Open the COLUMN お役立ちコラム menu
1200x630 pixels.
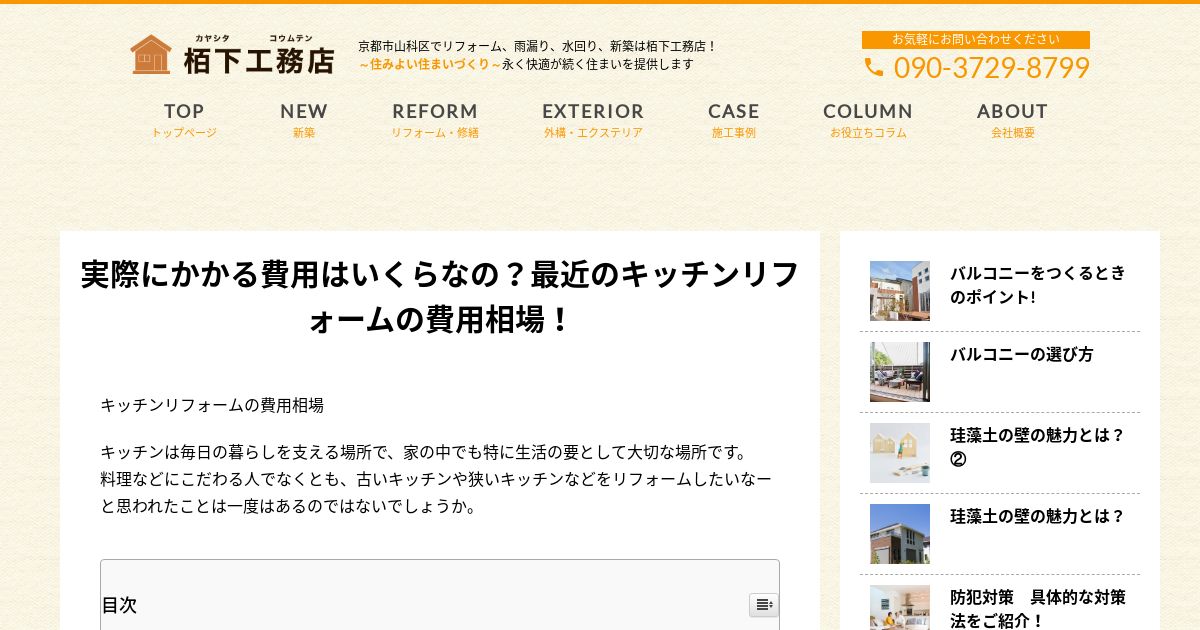click(x=868, y=120)
